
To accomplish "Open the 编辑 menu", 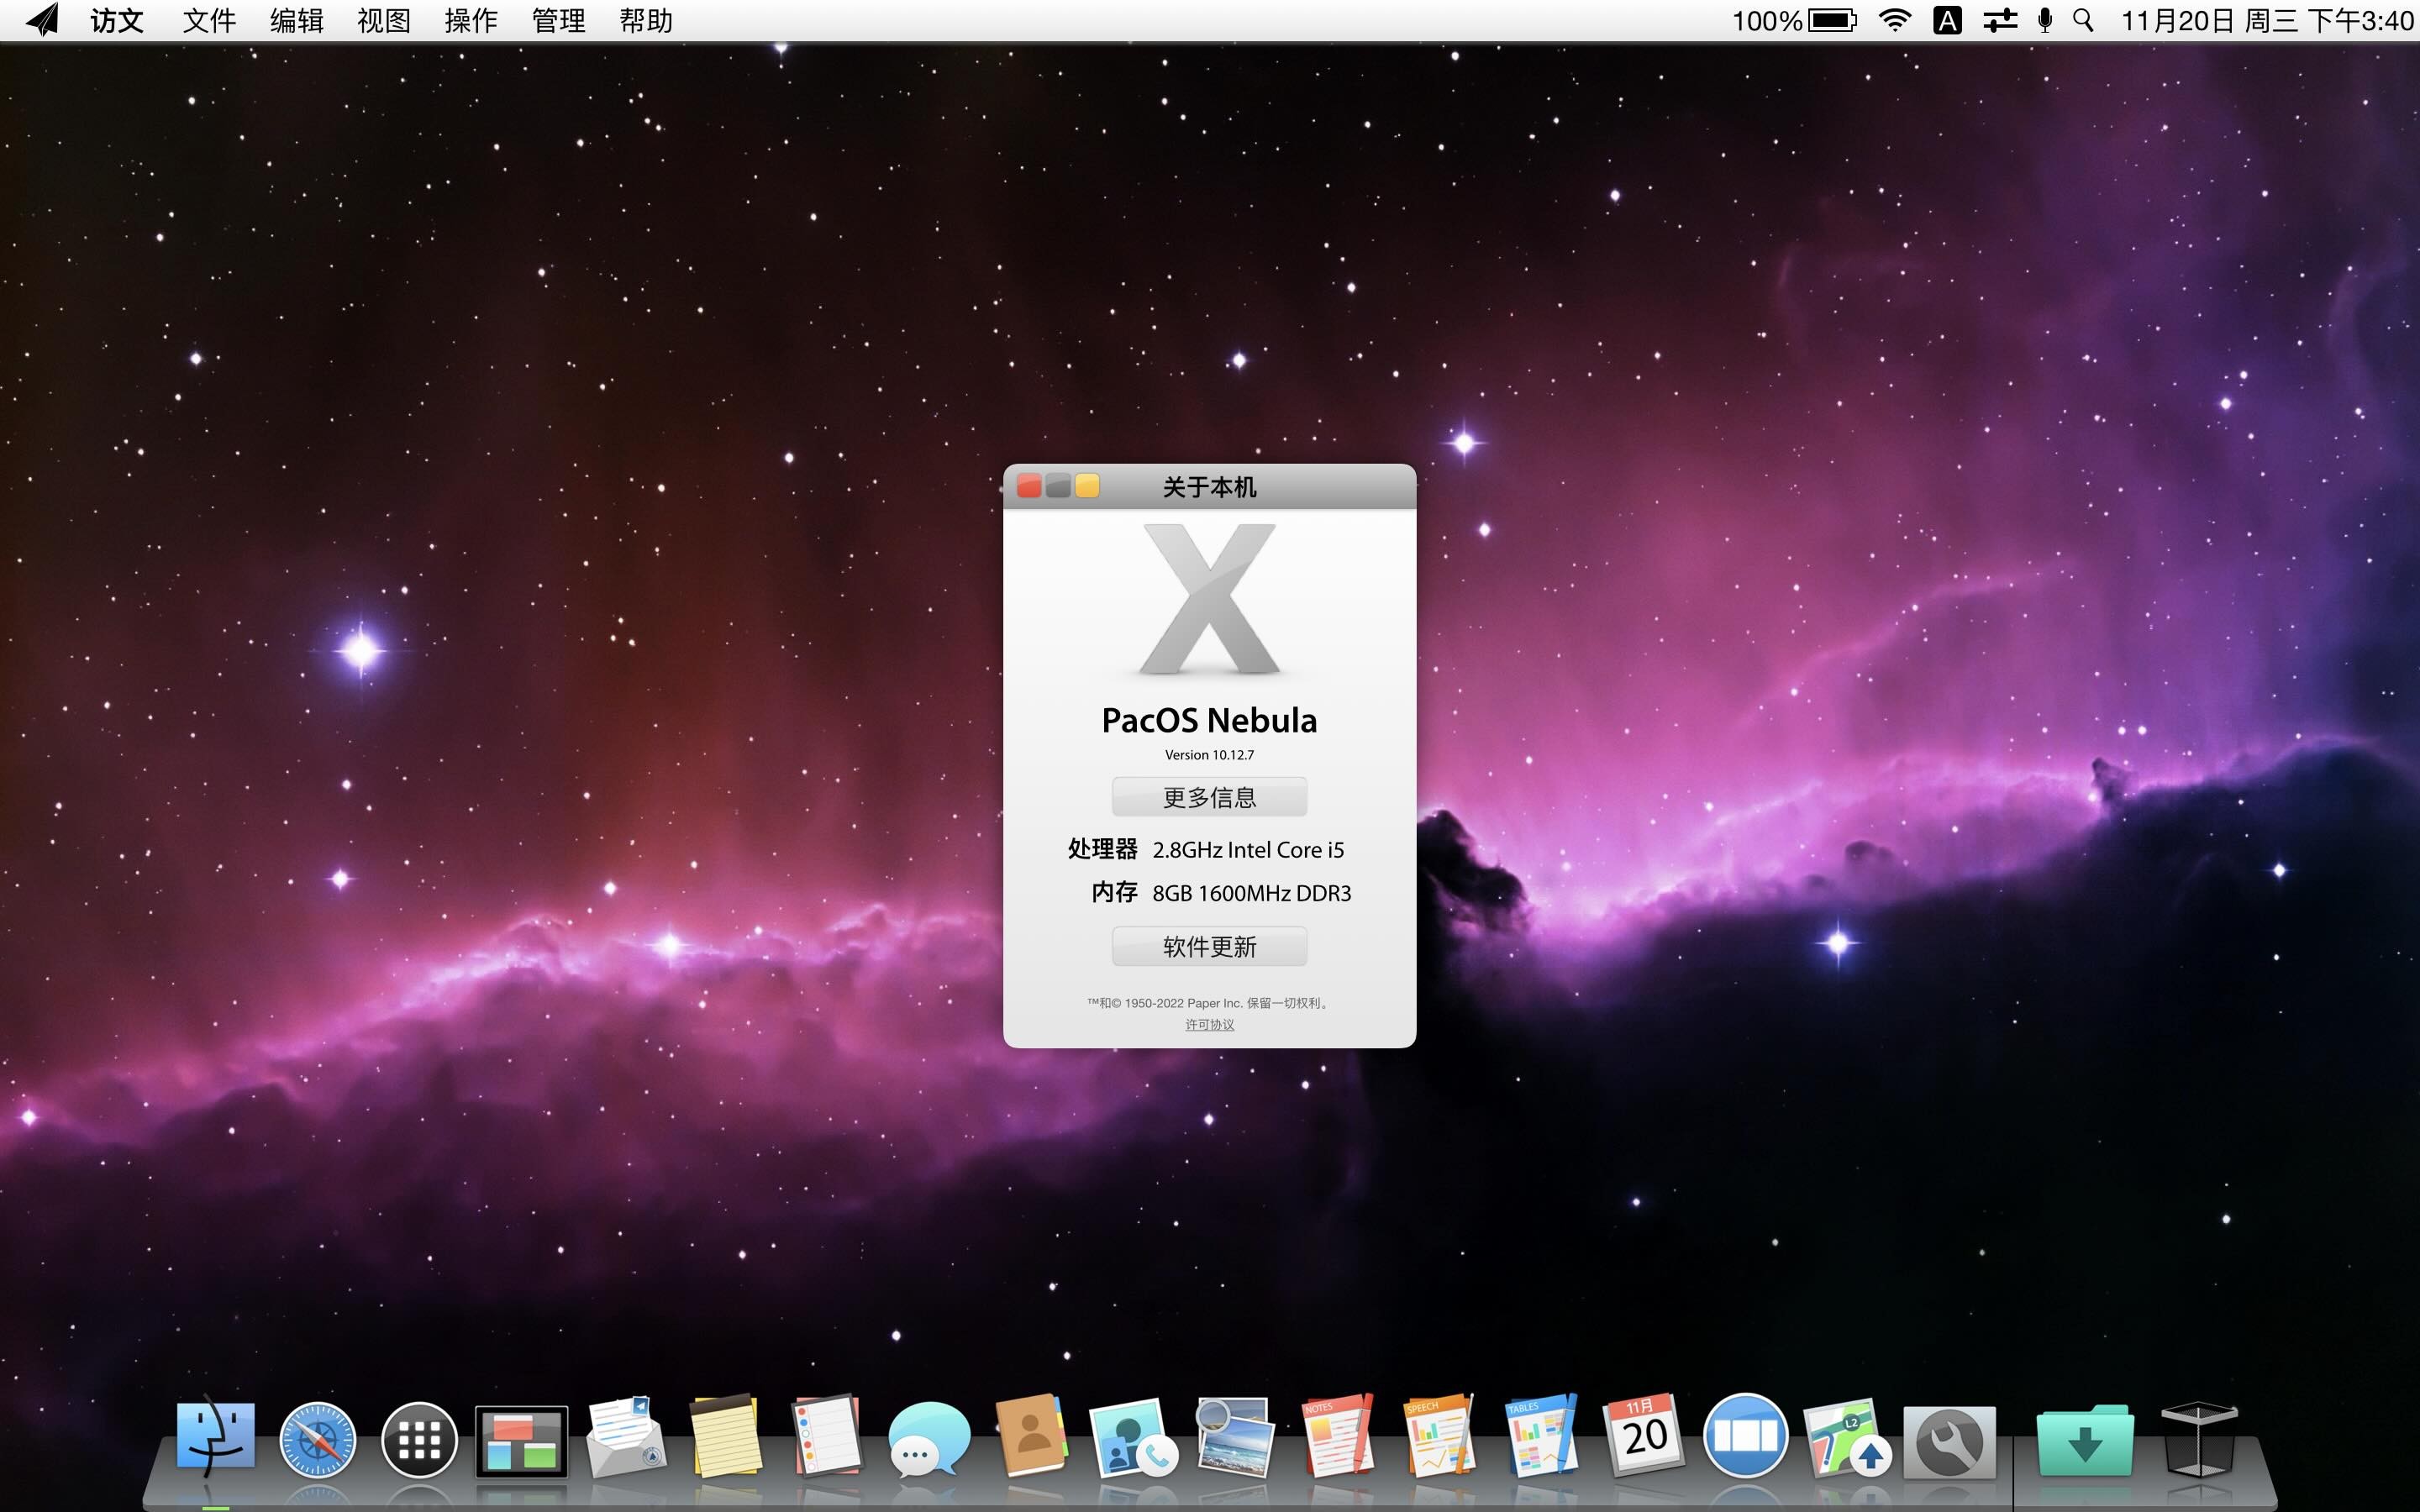I will [x=296, y=20].
